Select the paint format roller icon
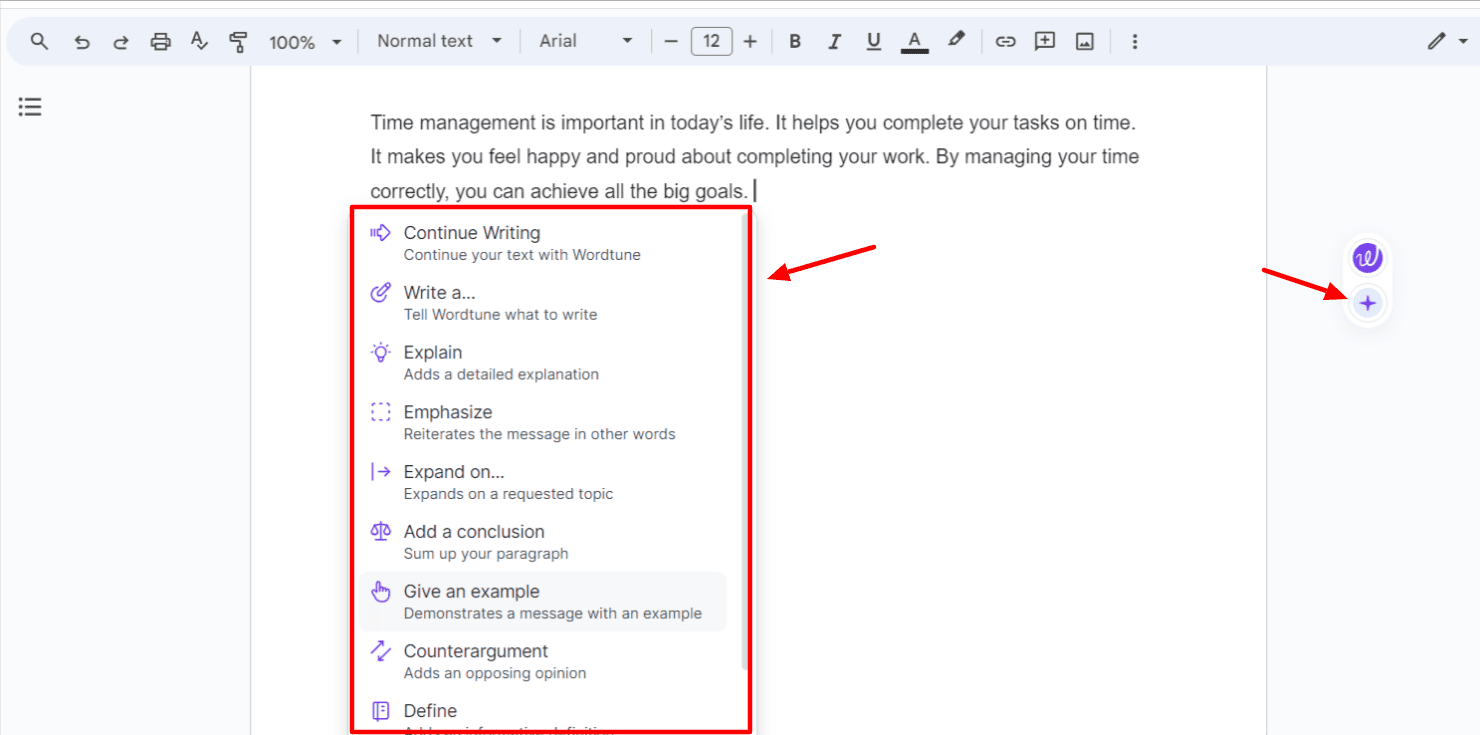 238,42
